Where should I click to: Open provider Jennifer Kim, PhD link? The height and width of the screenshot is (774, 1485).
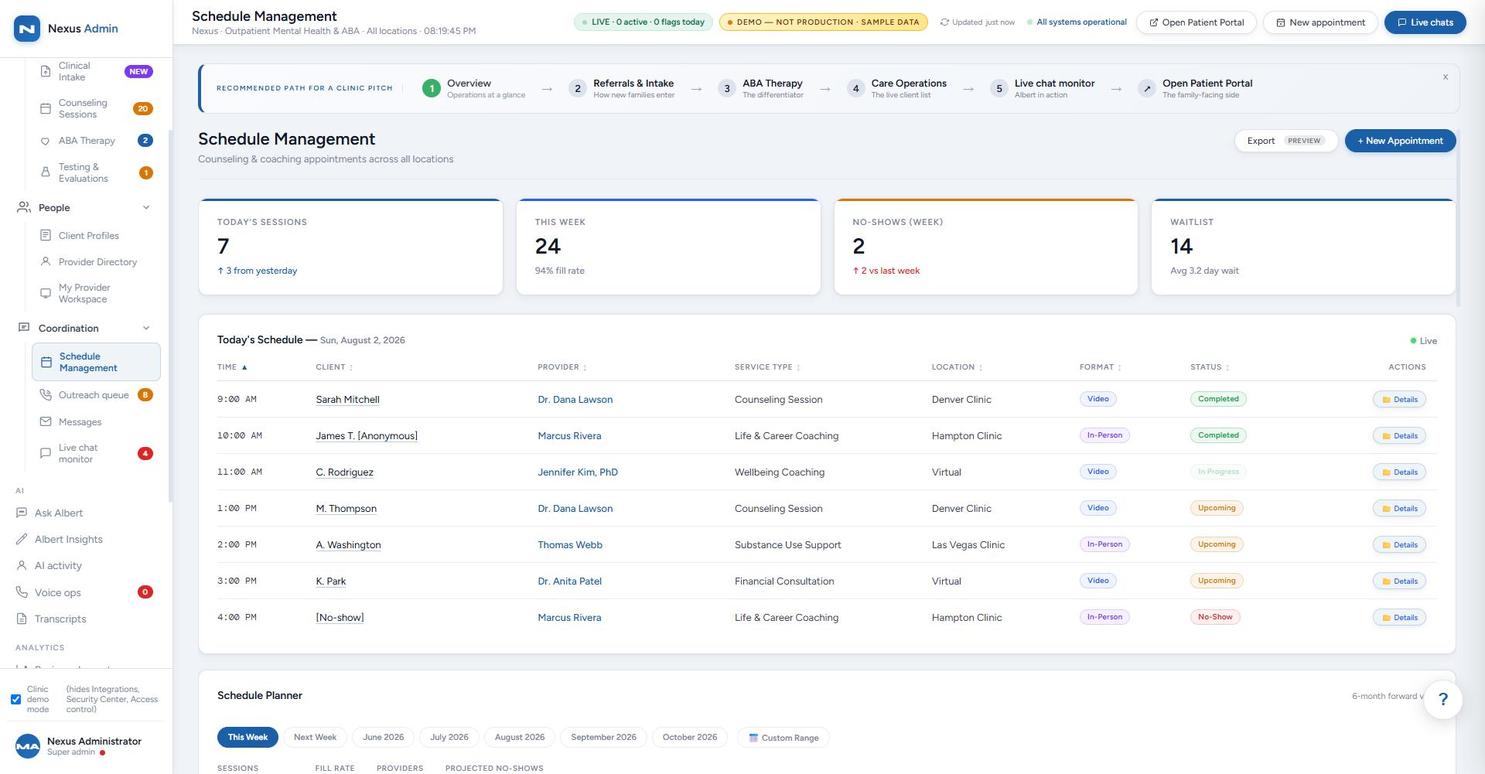[578, 472]
